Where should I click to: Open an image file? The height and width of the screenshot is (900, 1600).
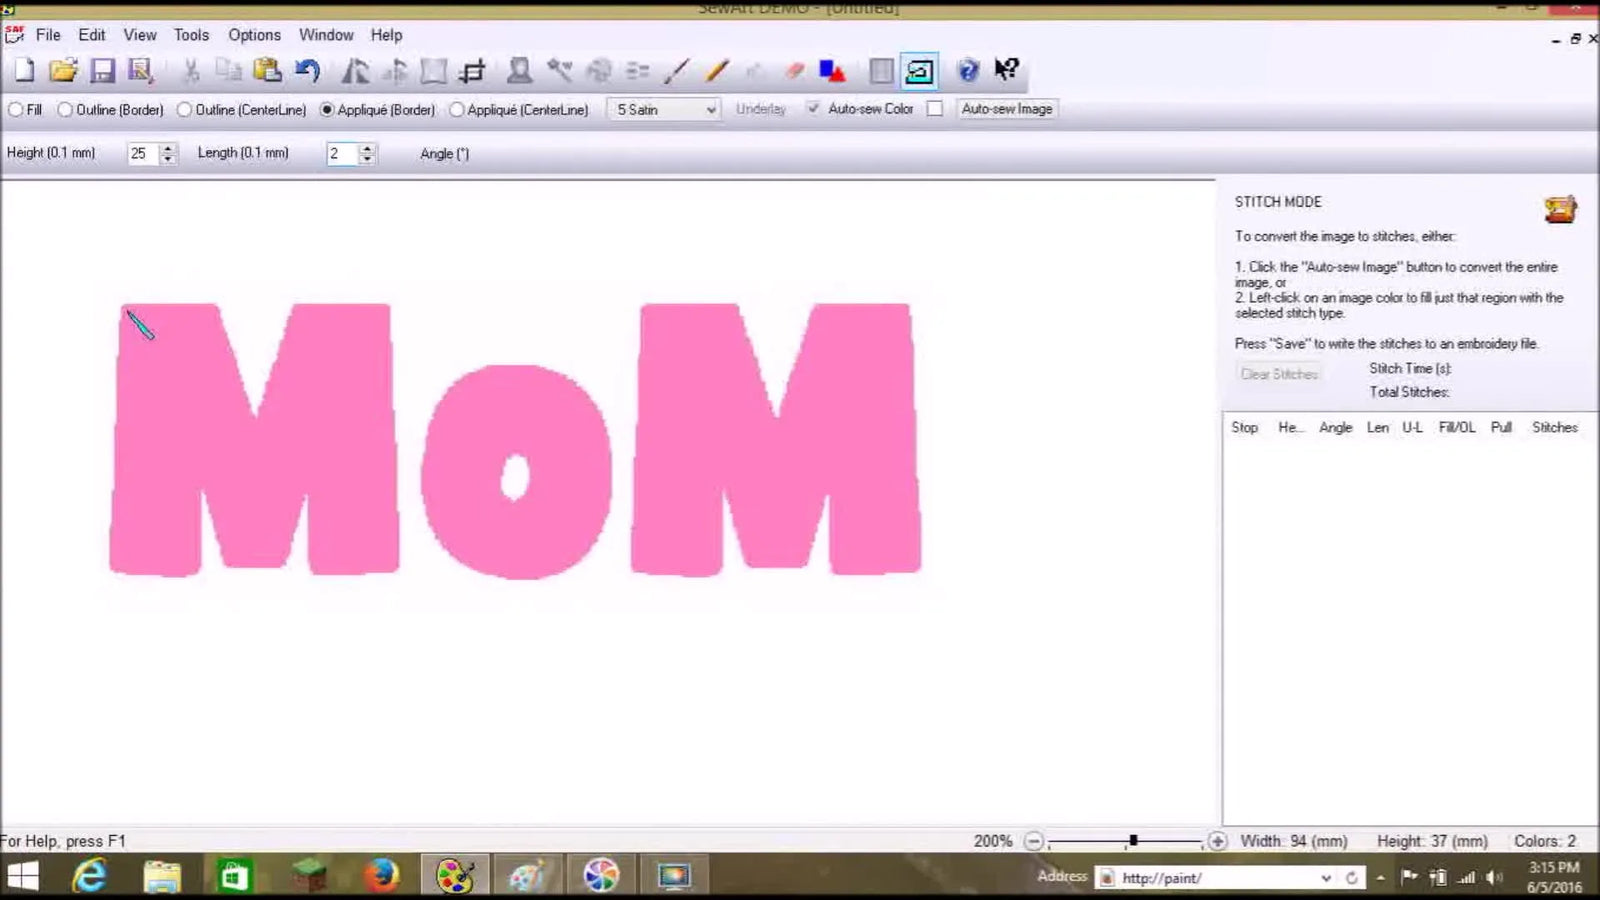(64, 70)
